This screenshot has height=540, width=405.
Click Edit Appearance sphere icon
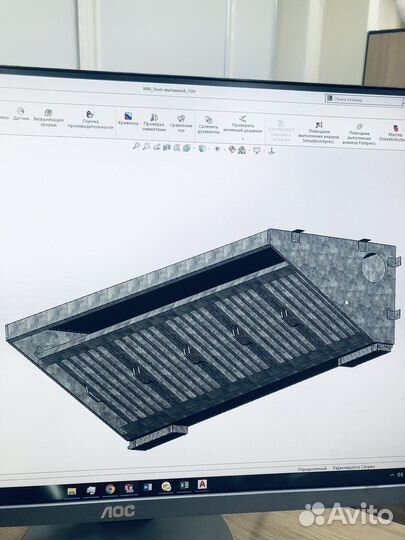coord(232,149)
